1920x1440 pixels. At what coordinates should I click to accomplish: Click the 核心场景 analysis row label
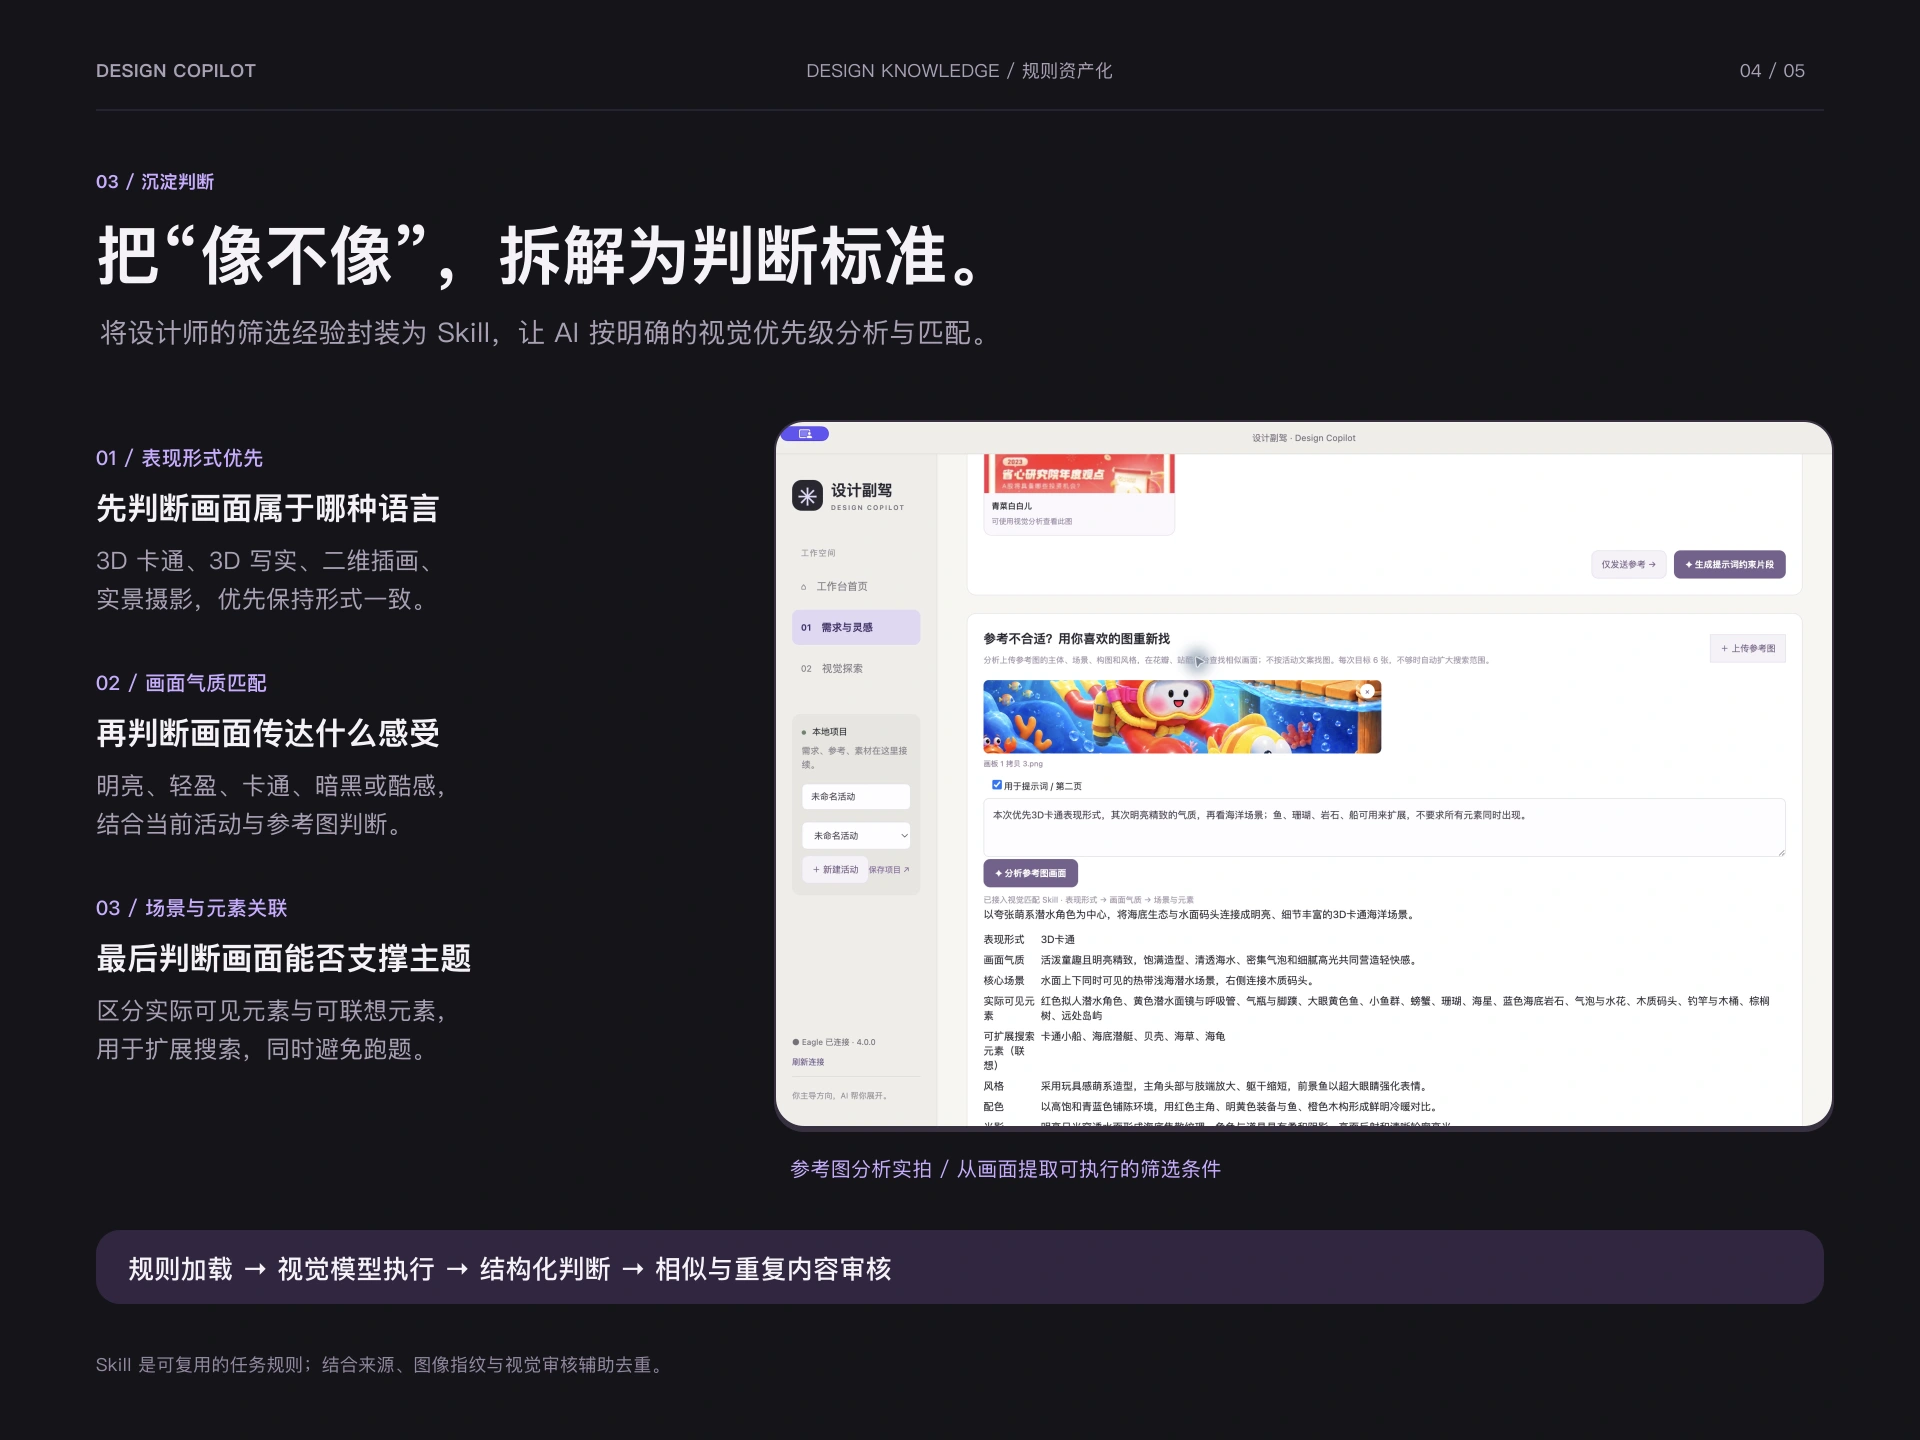coord(1003,981)
